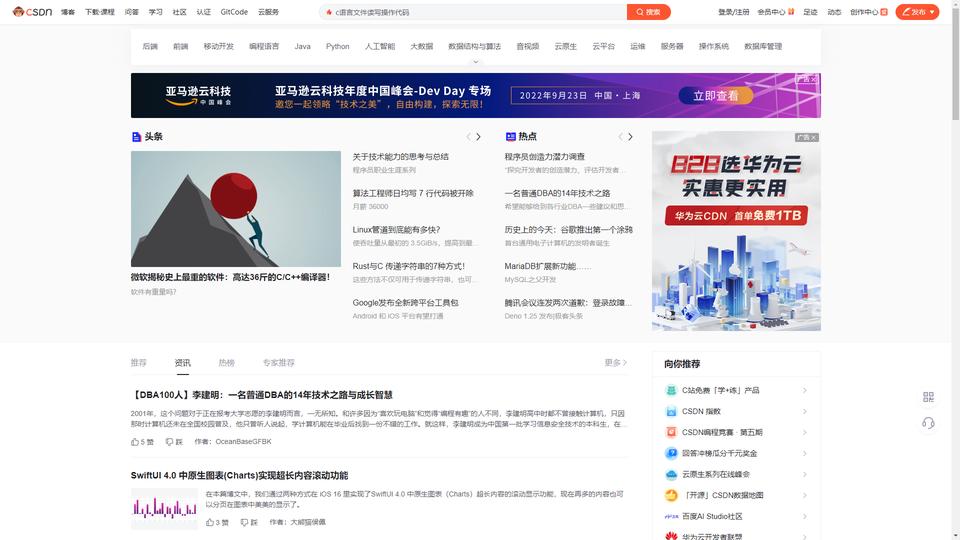
Task: Expand category list chevron below the nav
Action: coord(476,62)
